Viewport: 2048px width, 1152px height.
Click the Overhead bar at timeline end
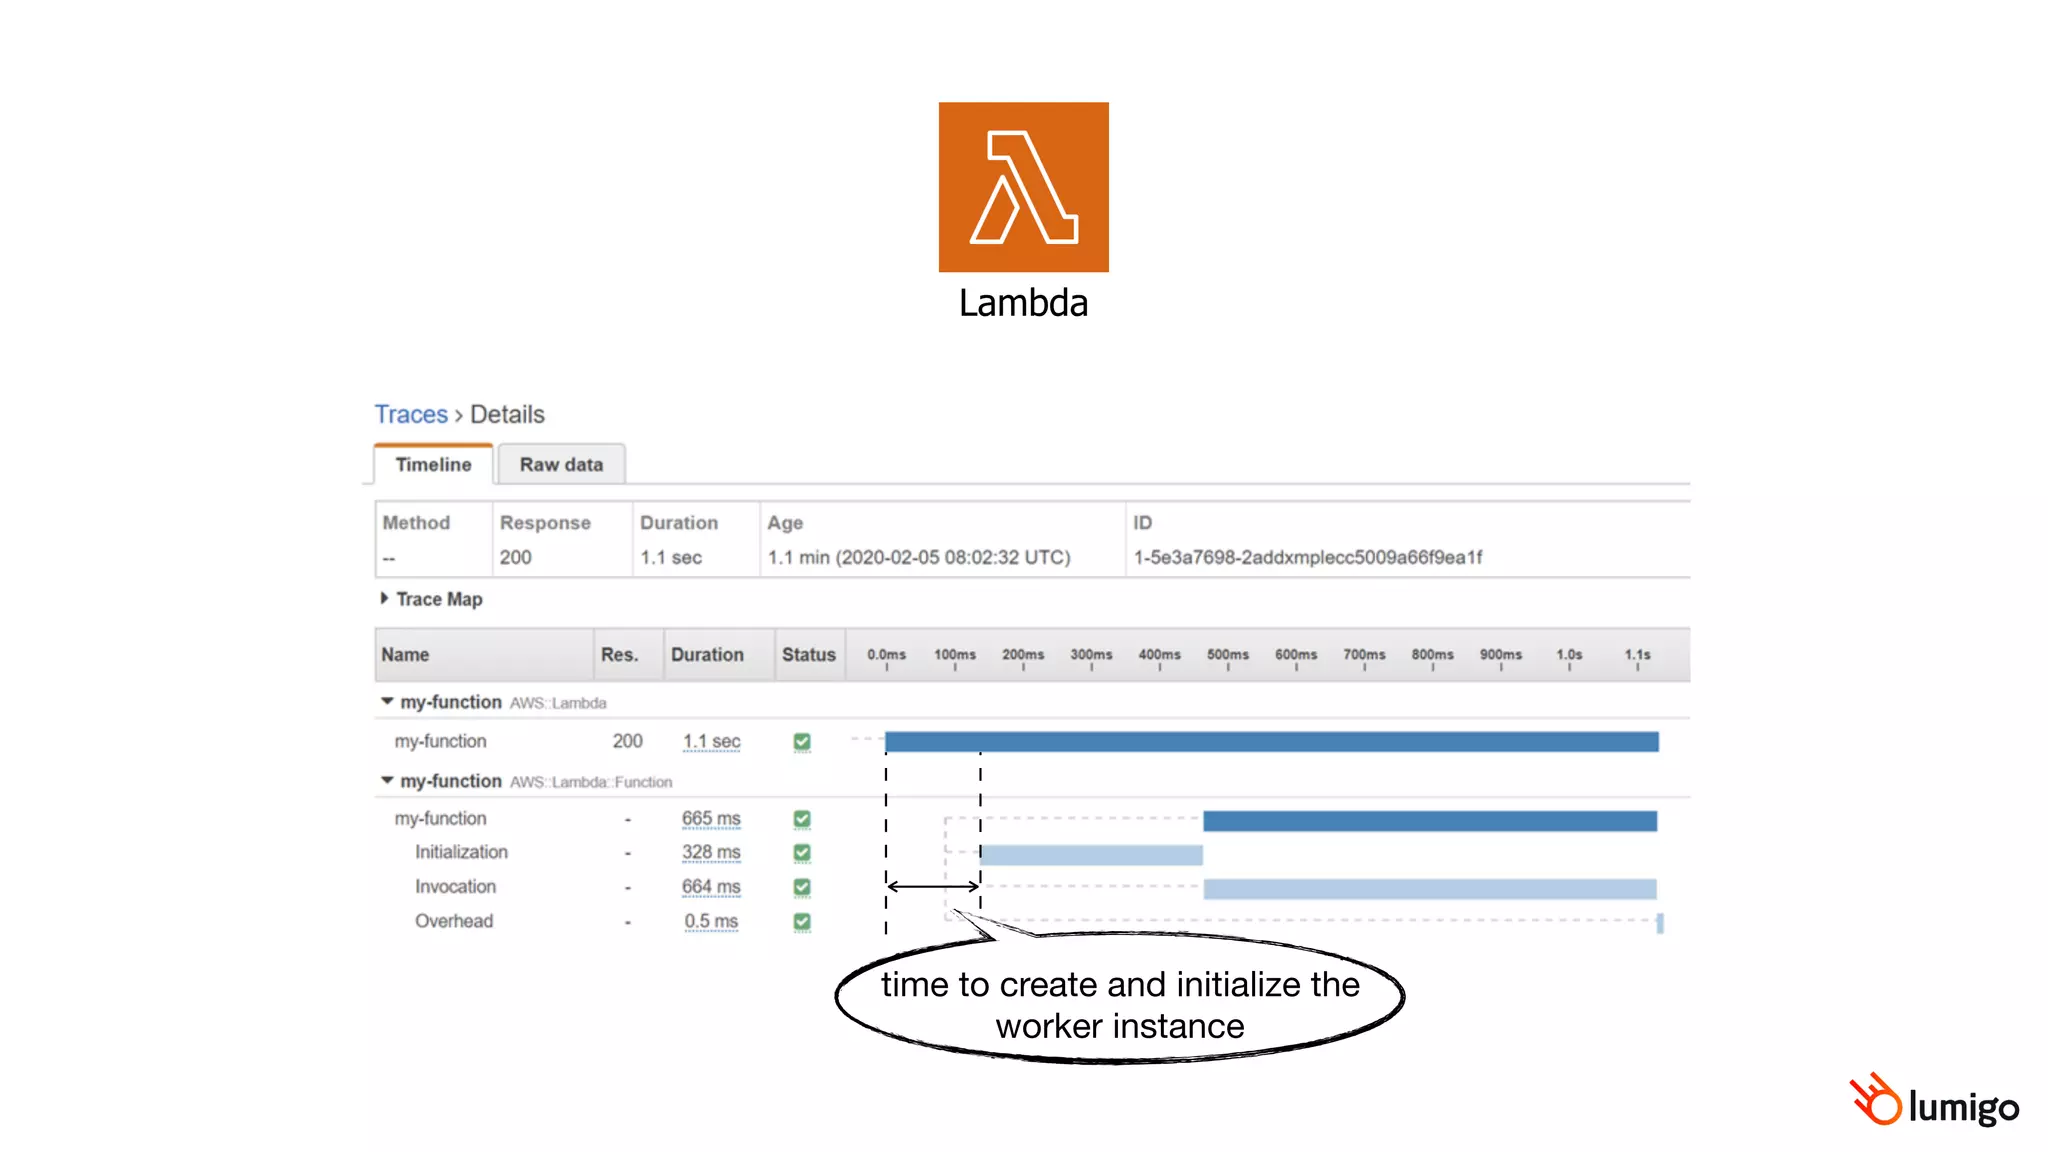(x=1660, y=923)
